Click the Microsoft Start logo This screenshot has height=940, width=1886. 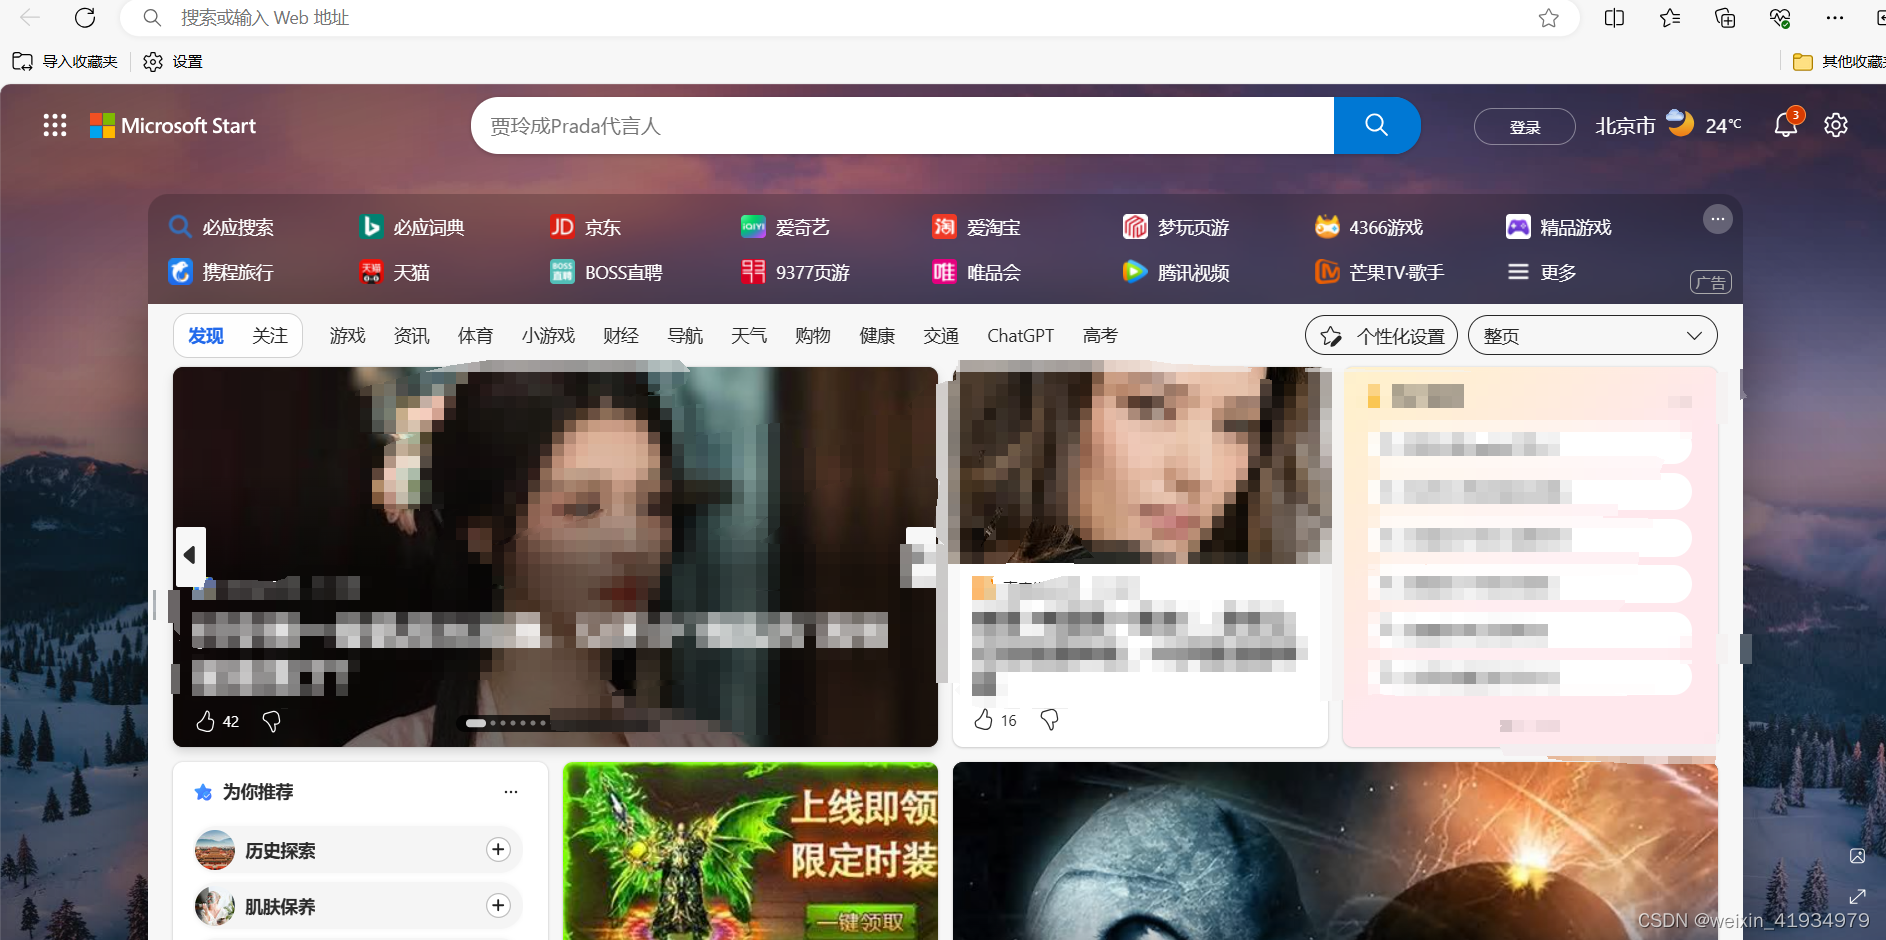(173, 125)
